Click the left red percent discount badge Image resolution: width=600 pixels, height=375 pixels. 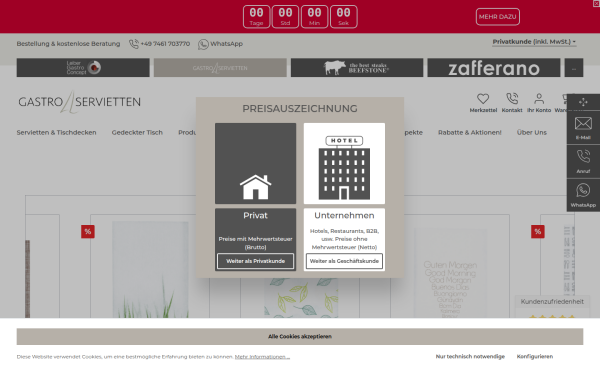point(88,232)
